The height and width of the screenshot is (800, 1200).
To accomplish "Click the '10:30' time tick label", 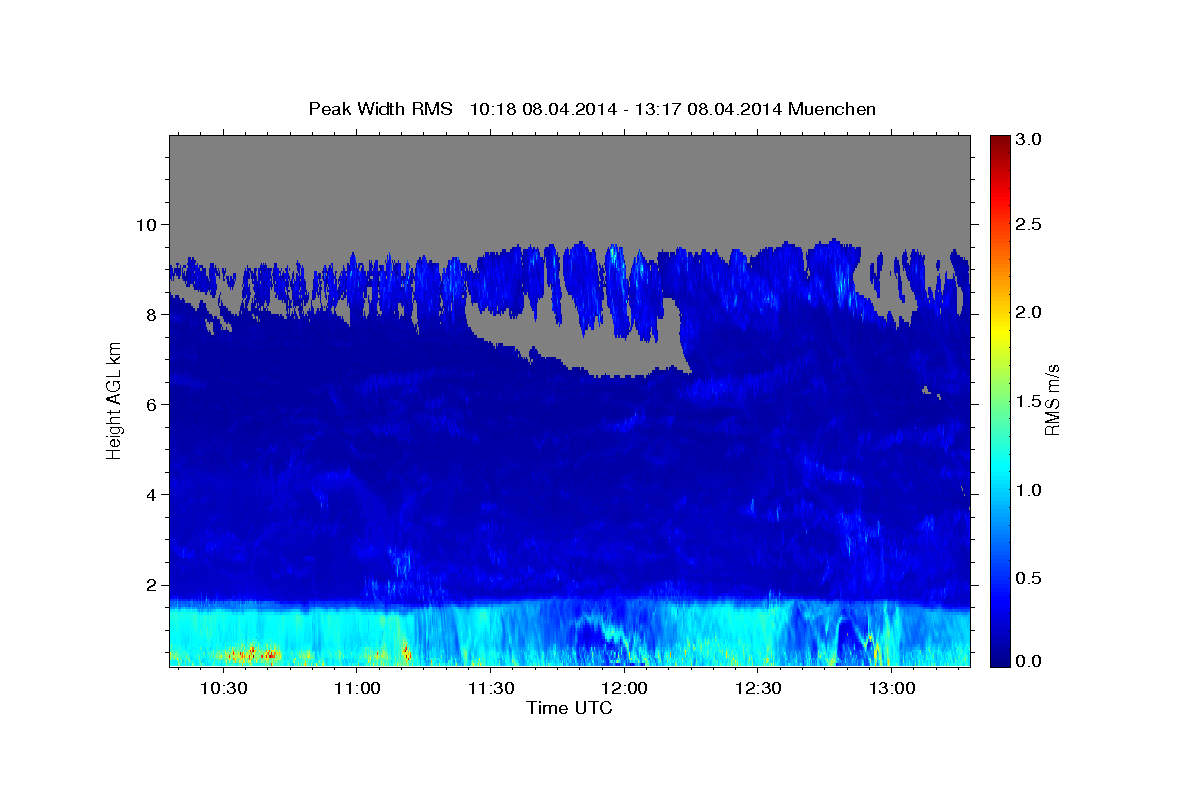I will [x=223, y=689].
